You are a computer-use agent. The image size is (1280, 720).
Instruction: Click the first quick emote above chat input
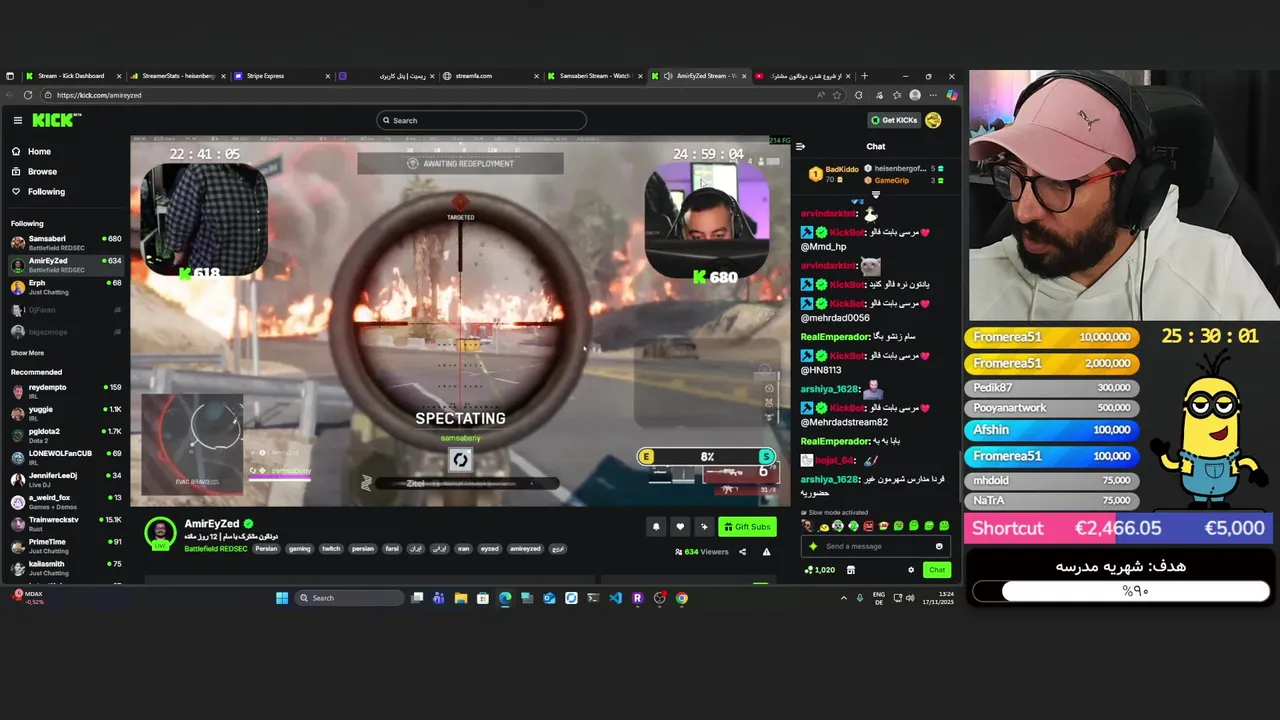click(x=809, y=526)
